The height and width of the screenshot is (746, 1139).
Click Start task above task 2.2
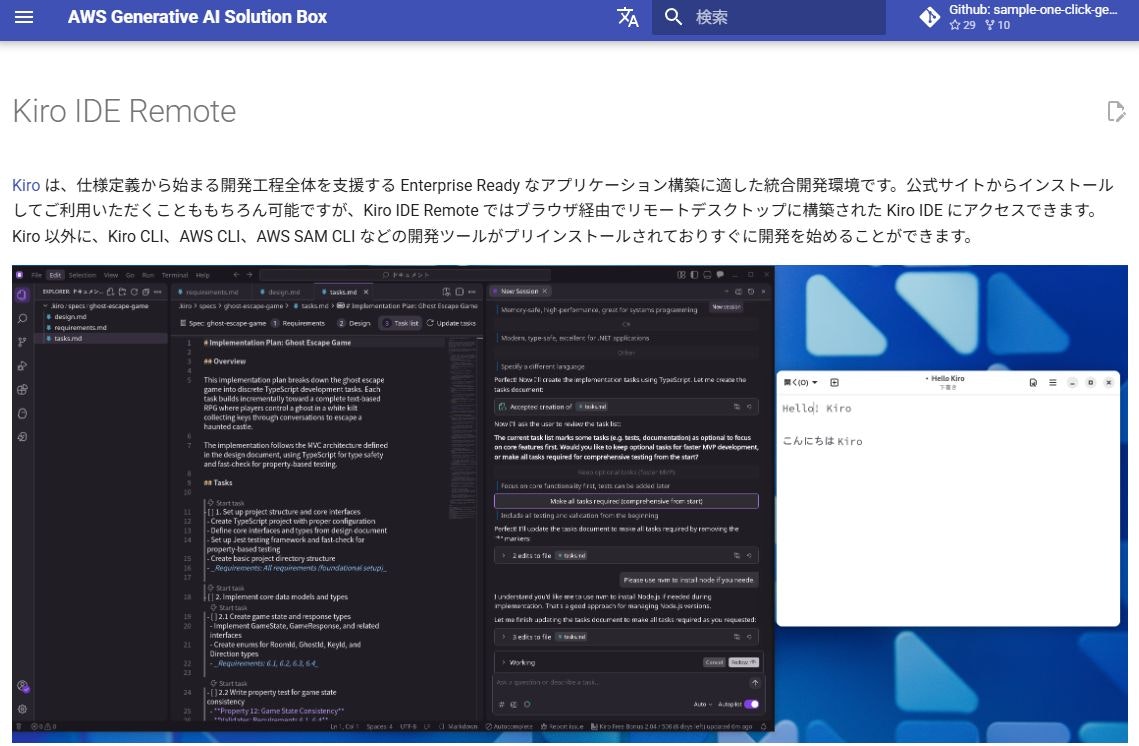tap(228, 684)
